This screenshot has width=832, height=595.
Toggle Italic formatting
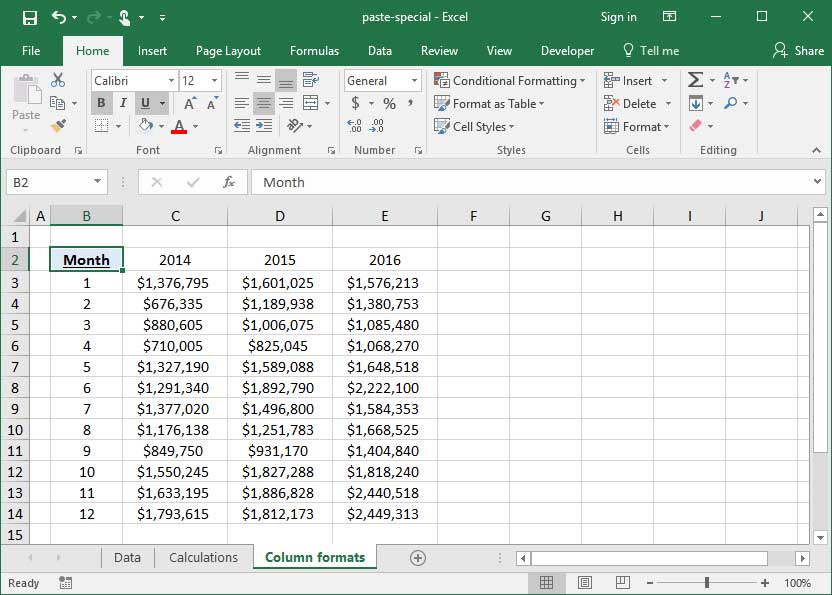pos(123,104)
